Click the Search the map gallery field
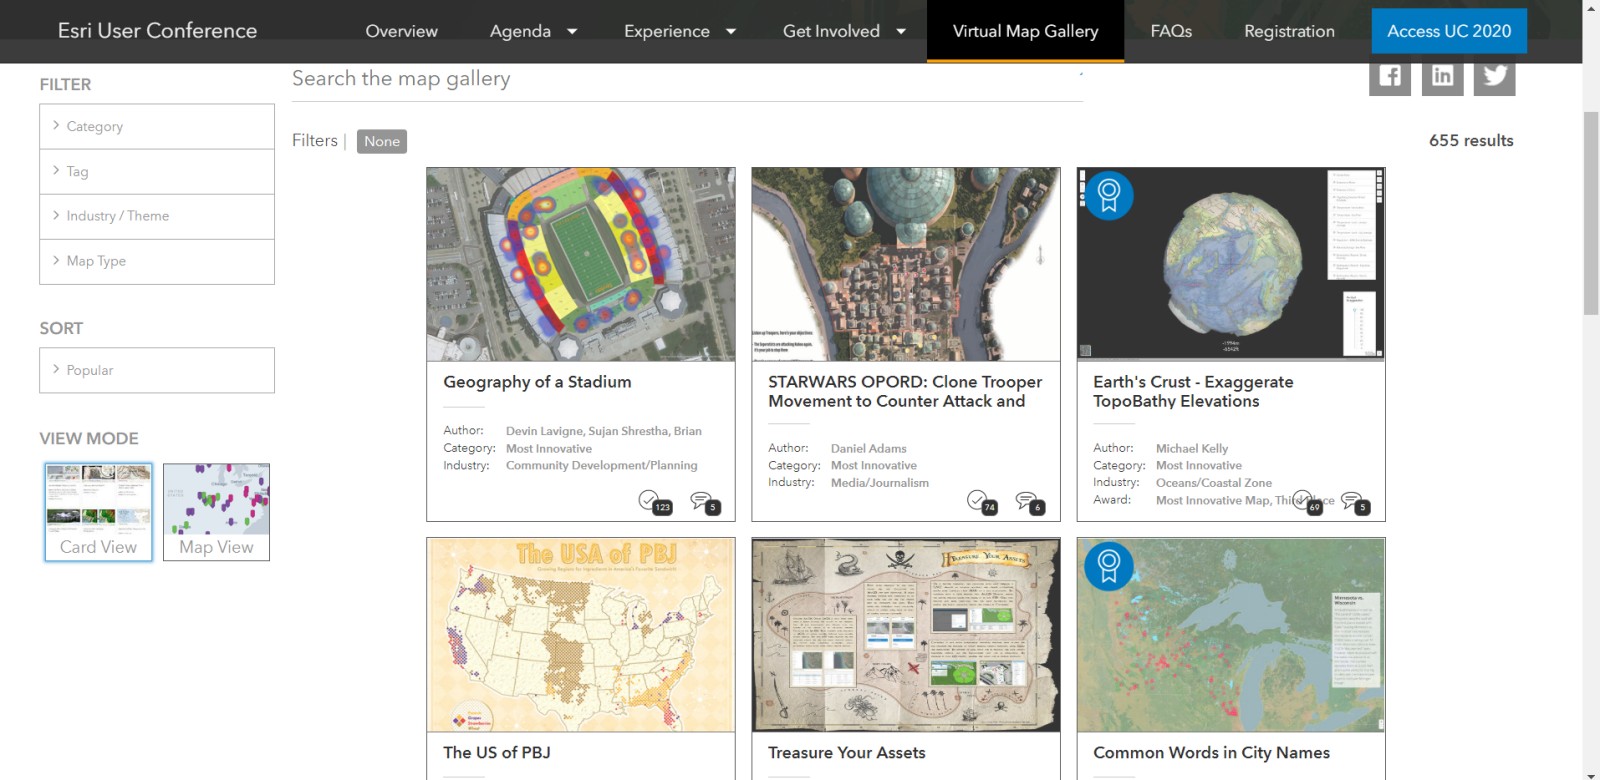 tap(687, 79)
